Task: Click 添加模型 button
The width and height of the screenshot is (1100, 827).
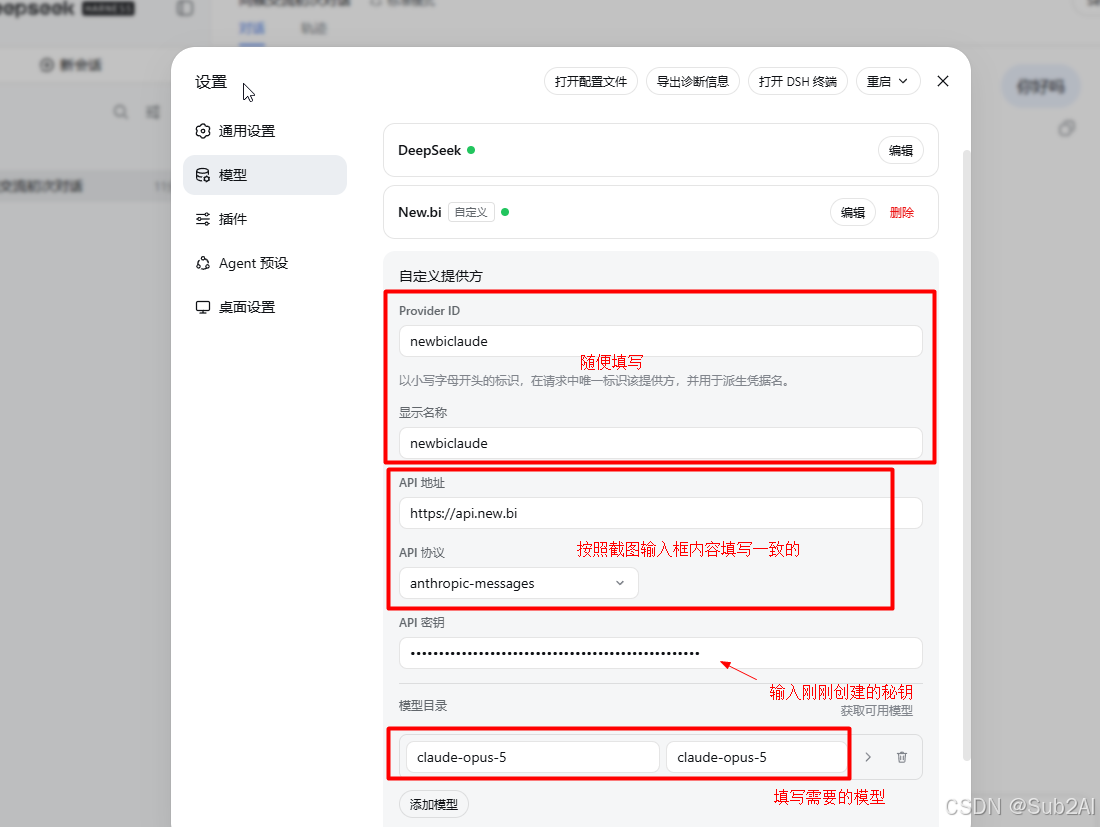Action: 434,804
